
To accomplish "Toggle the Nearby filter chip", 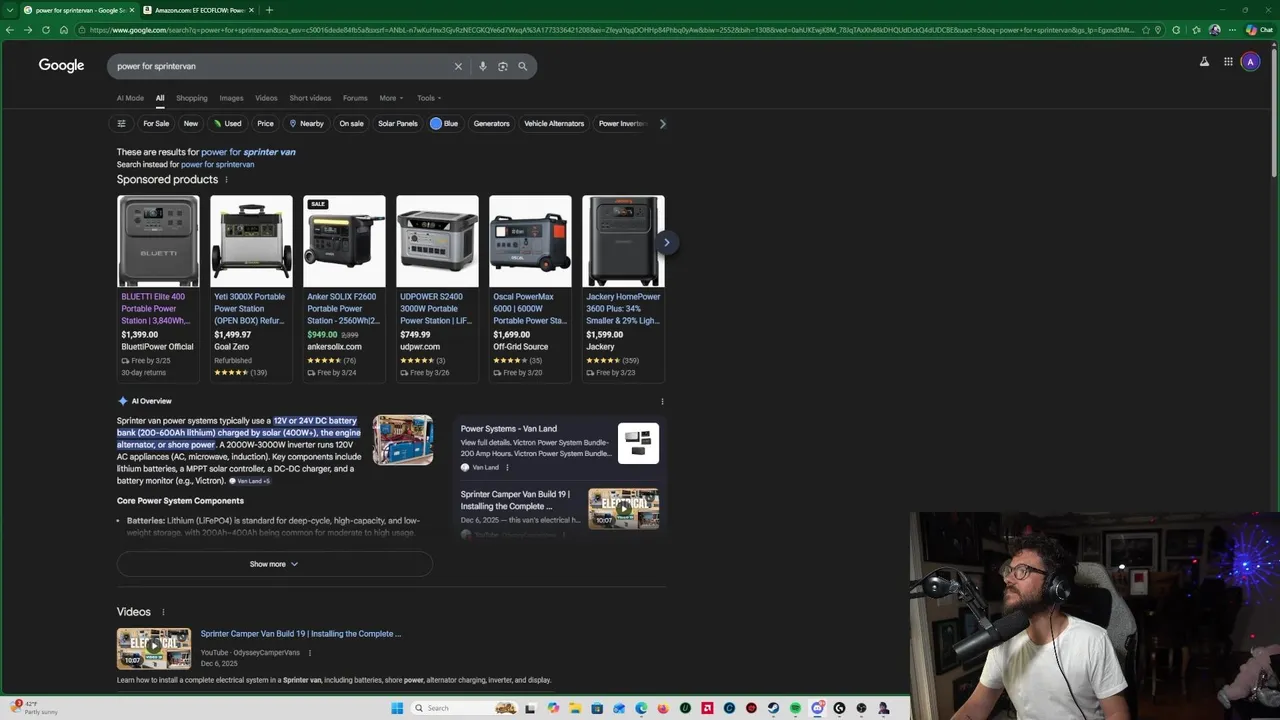I will click(x=306, y=124).
